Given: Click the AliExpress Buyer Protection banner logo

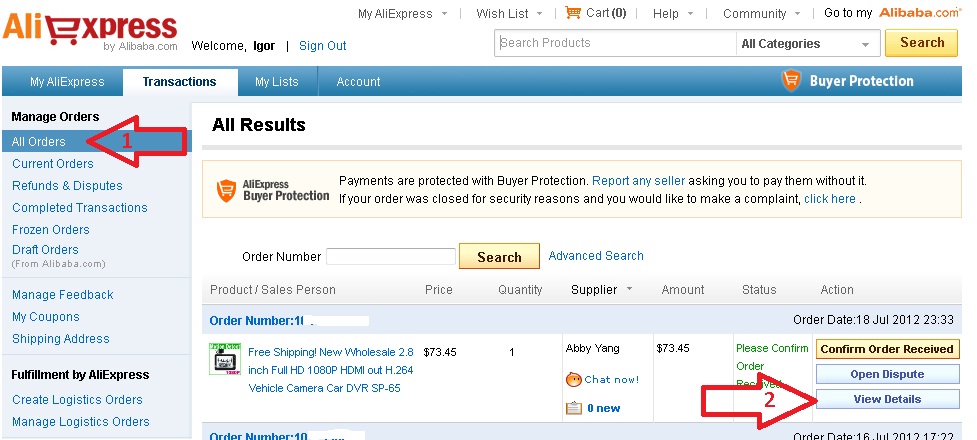Looking at the screenshot, I should (273, 190).
